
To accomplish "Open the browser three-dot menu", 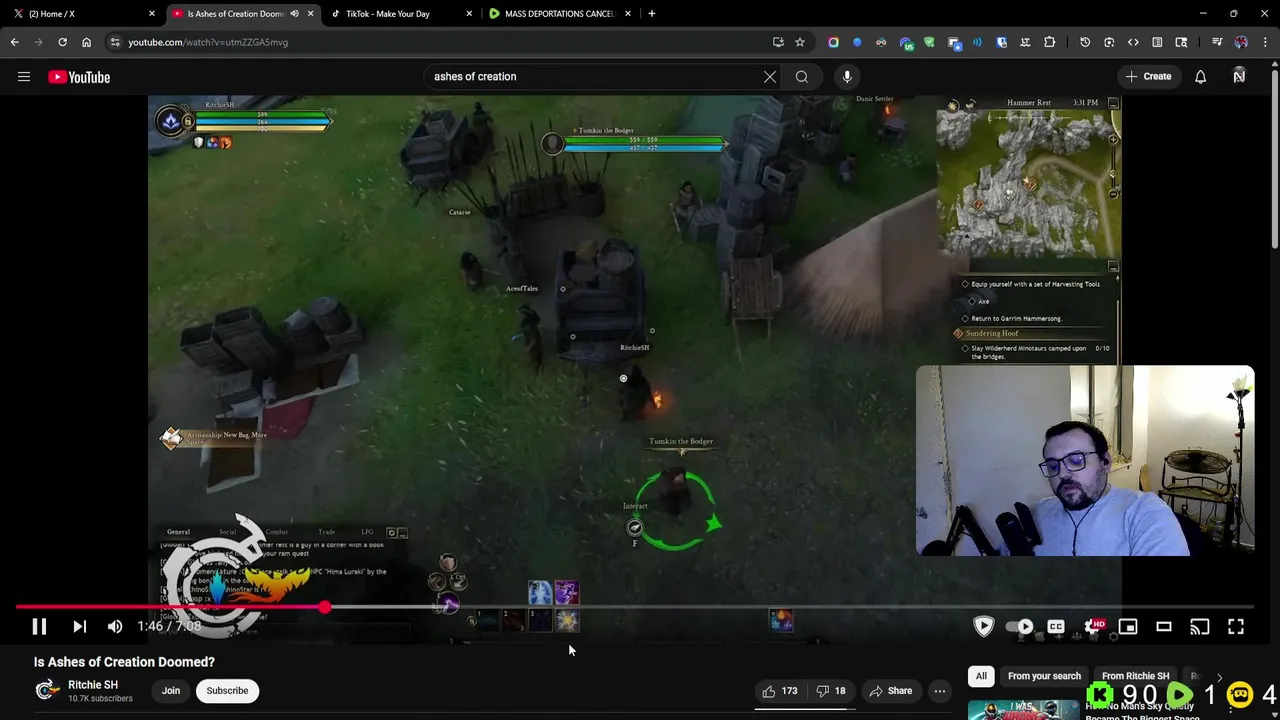I will tap(1265, 42).
